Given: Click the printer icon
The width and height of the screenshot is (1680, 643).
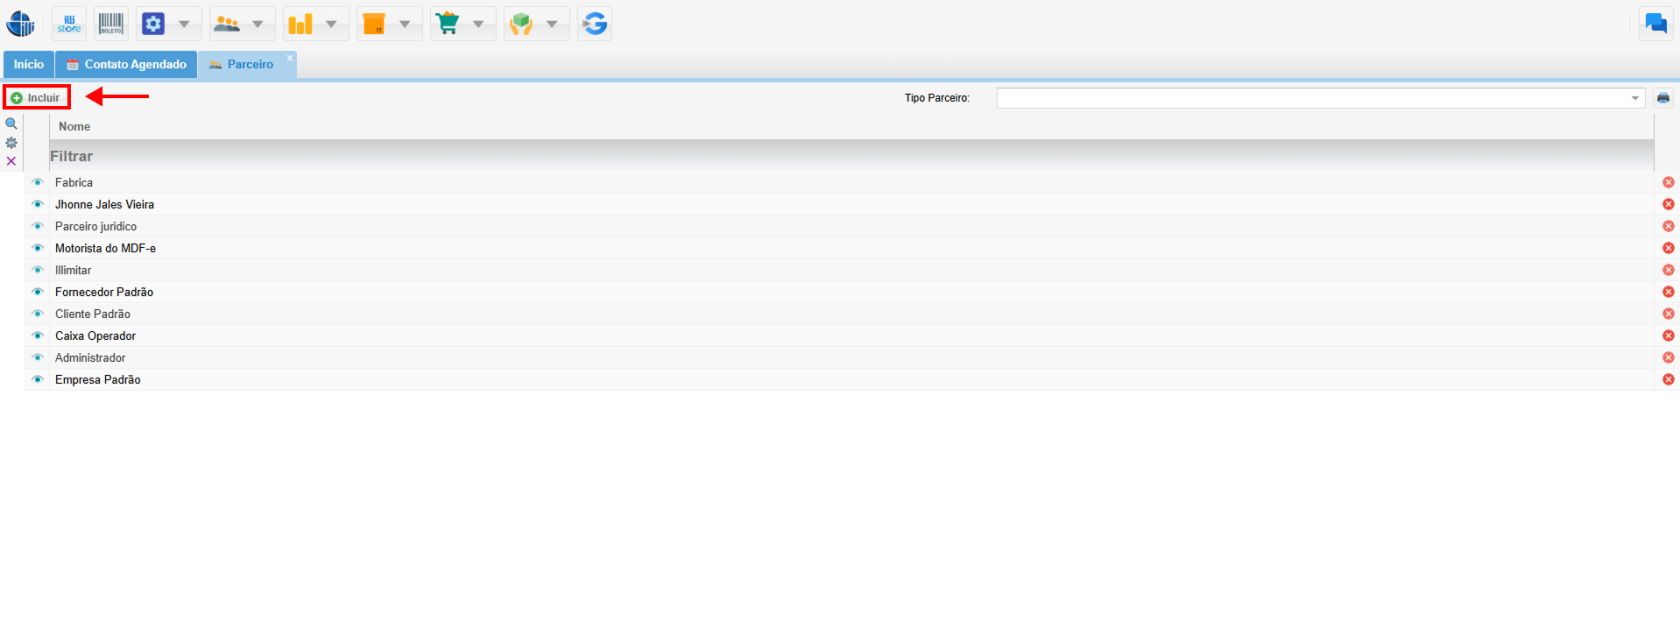Looking at the screenshot, I should coord(1663,98).
